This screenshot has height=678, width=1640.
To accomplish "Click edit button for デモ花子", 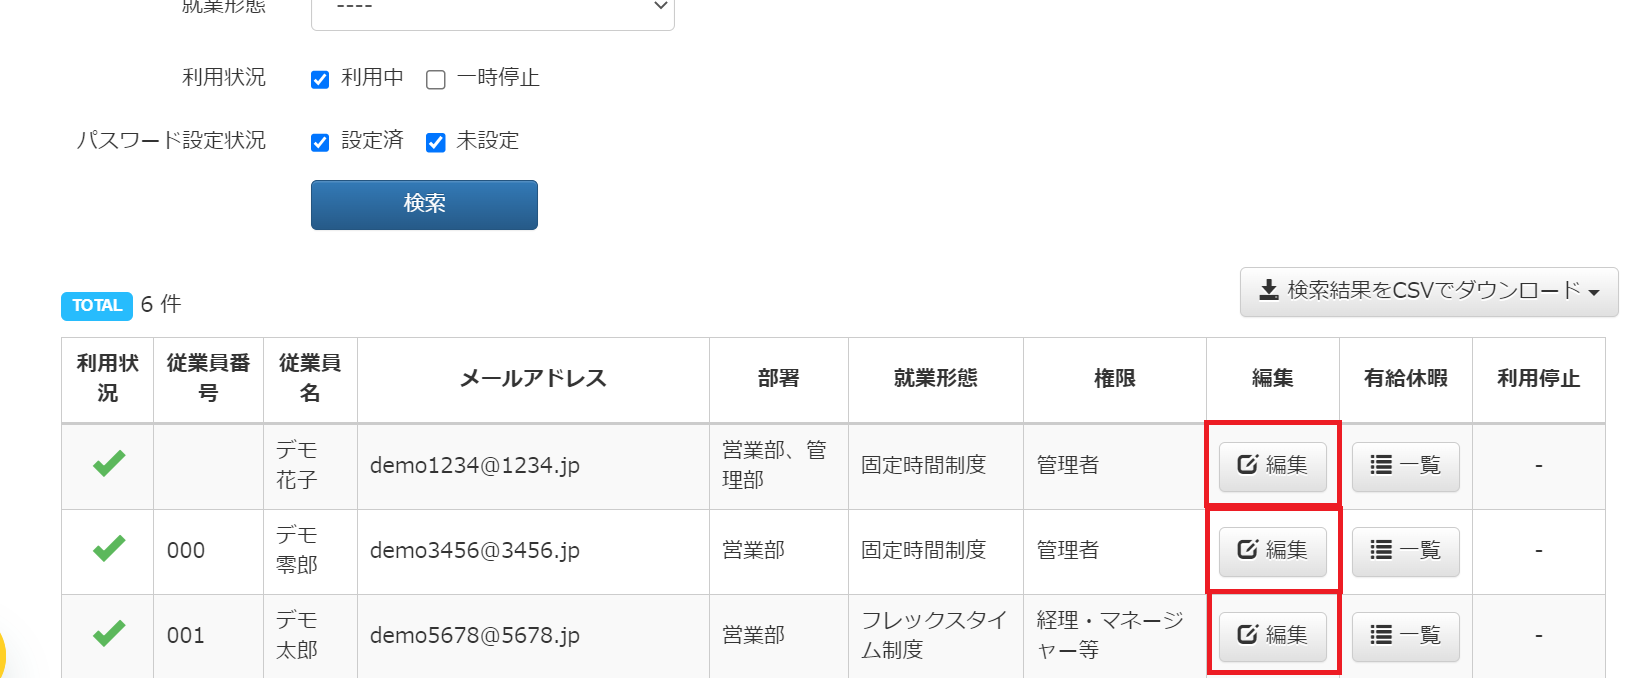I will pyautogui.click(x=1272, y=466).
